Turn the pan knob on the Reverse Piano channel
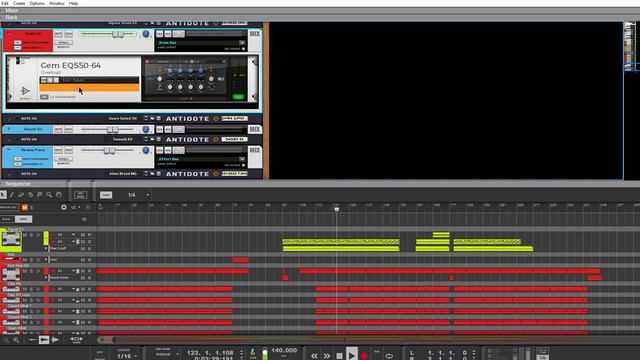 146,150
